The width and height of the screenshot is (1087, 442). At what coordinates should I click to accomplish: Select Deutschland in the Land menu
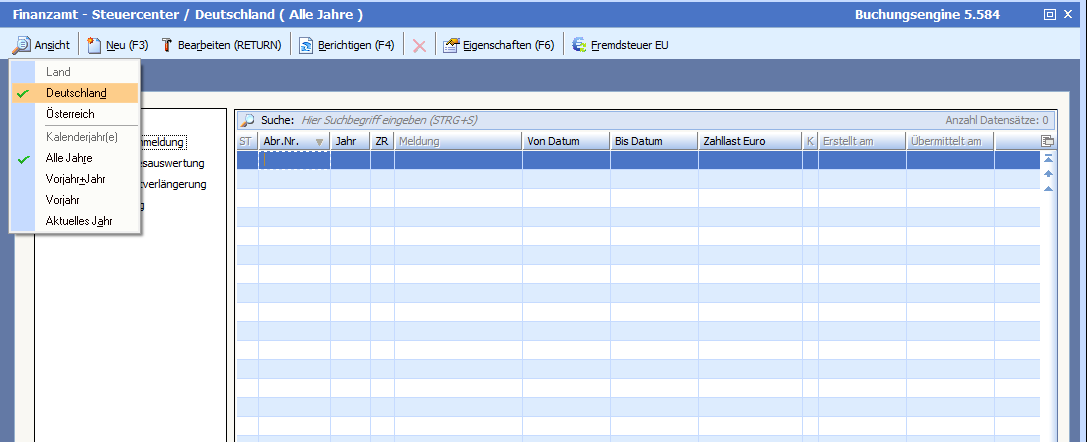(x=75, y=93)
